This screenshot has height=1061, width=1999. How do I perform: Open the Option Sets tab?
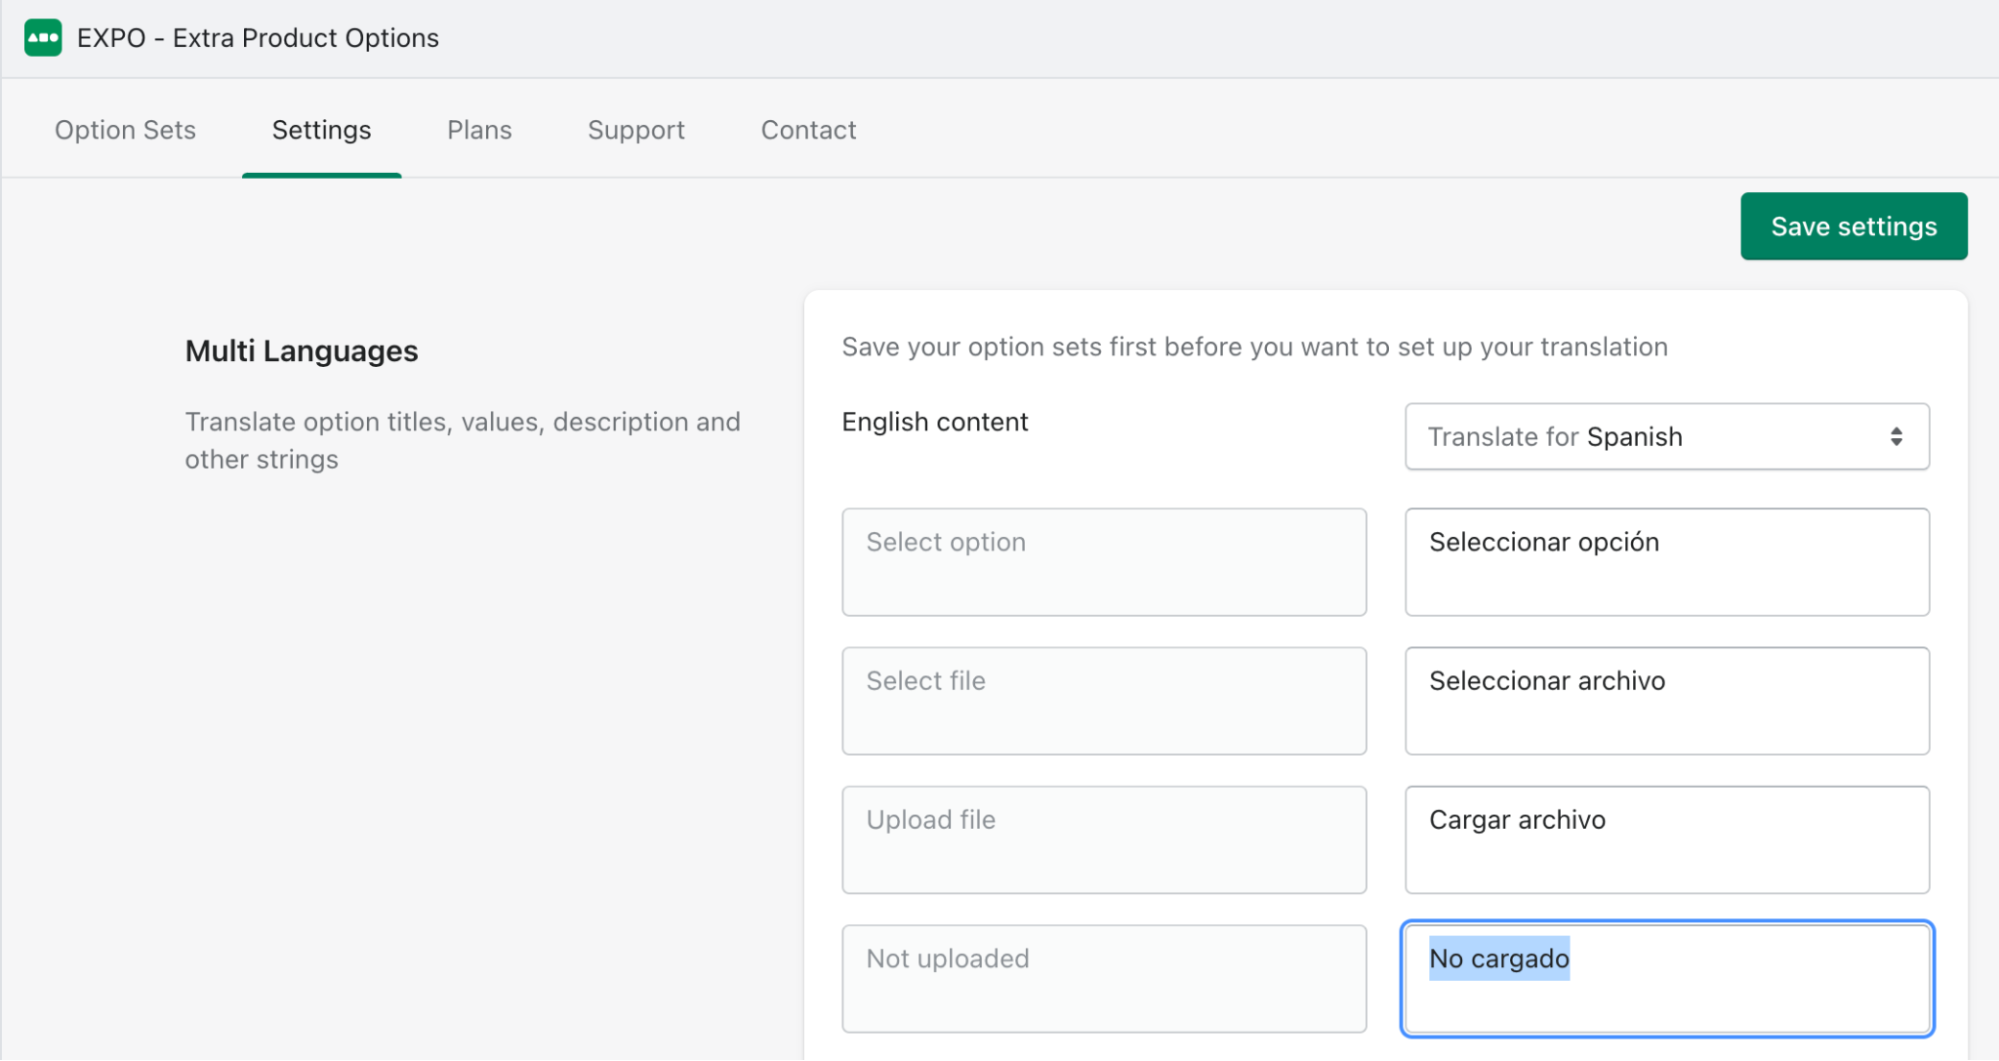coord(125,130)
